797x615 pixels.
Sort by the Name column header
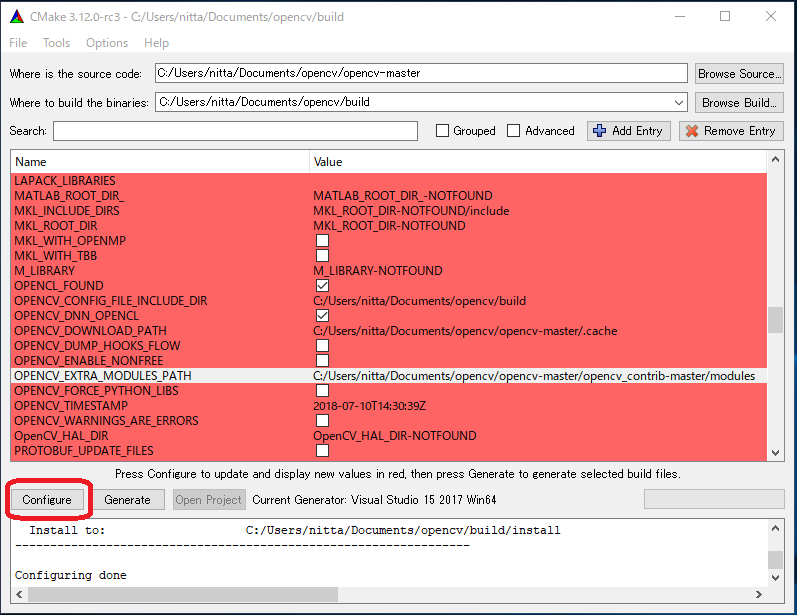click(x=160, y=161)
